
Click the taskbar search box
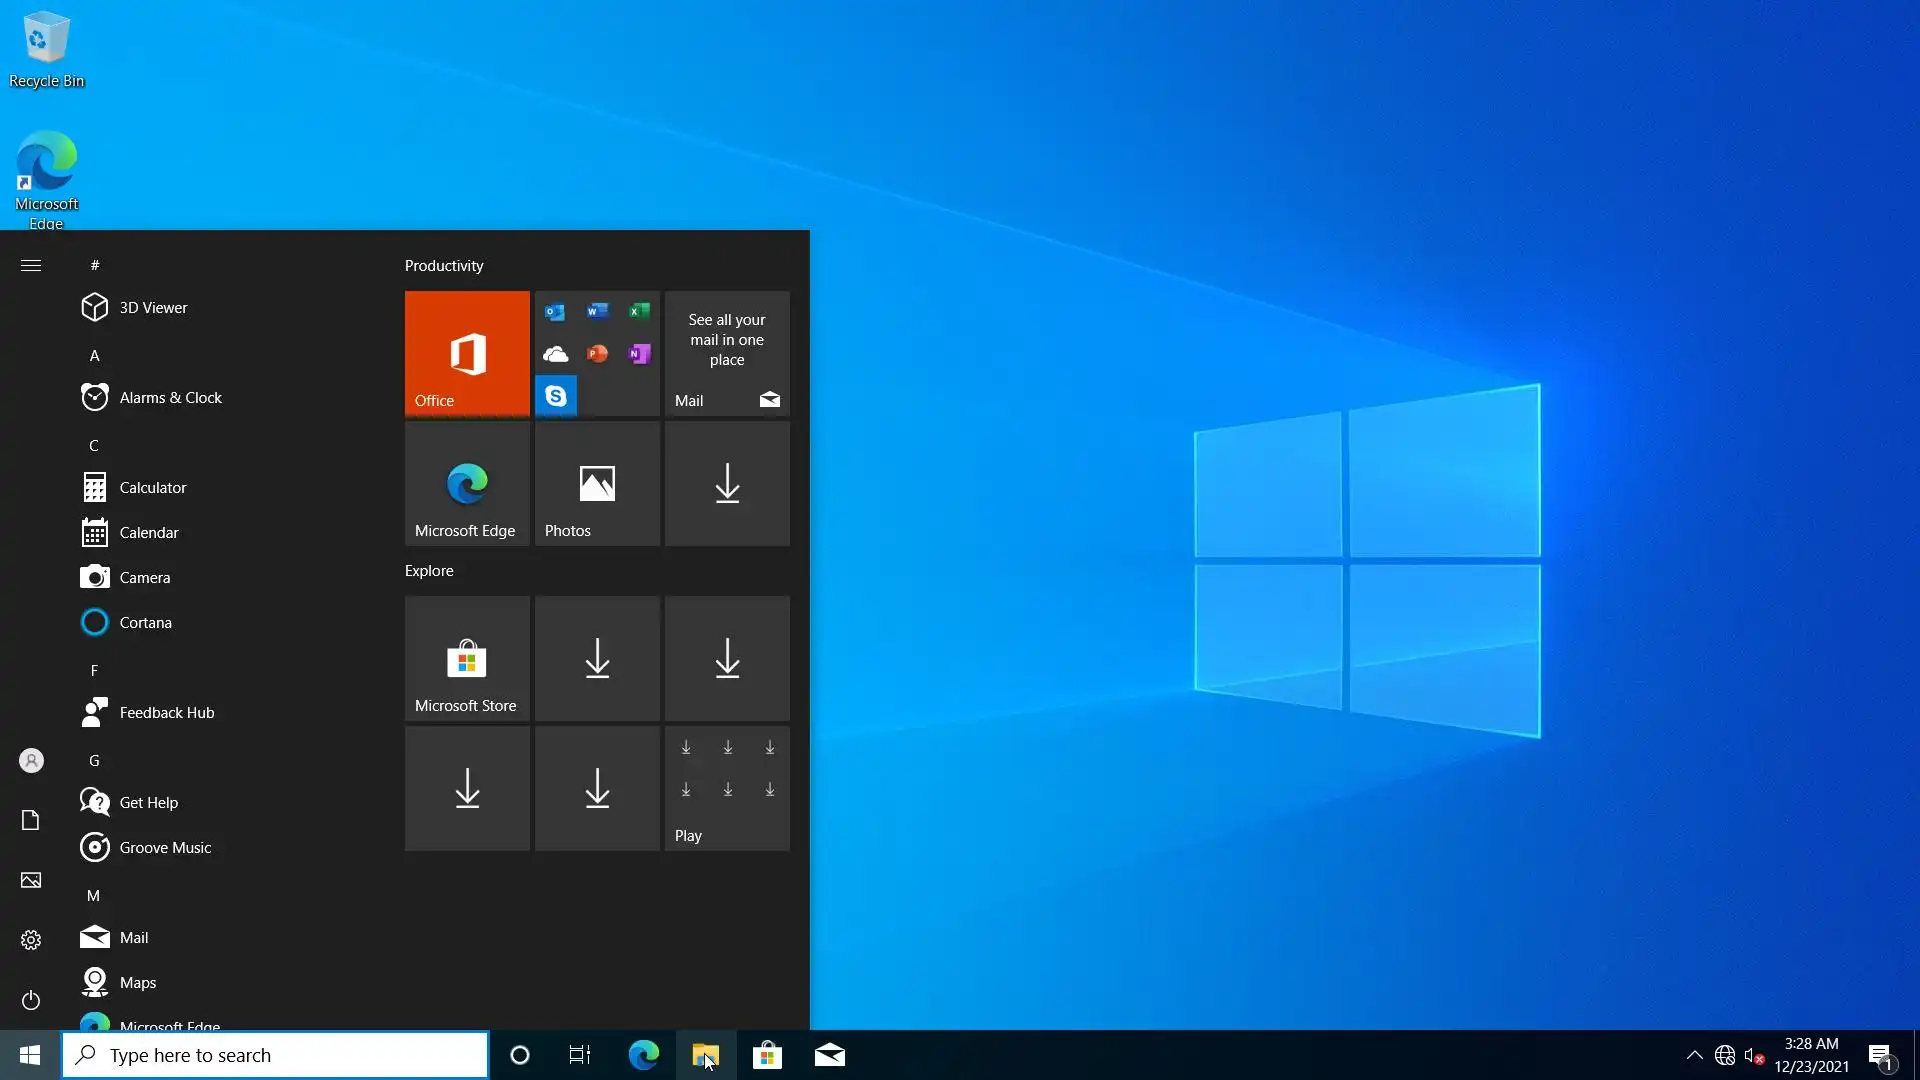pyautogui.click(x=275, y=1055)
